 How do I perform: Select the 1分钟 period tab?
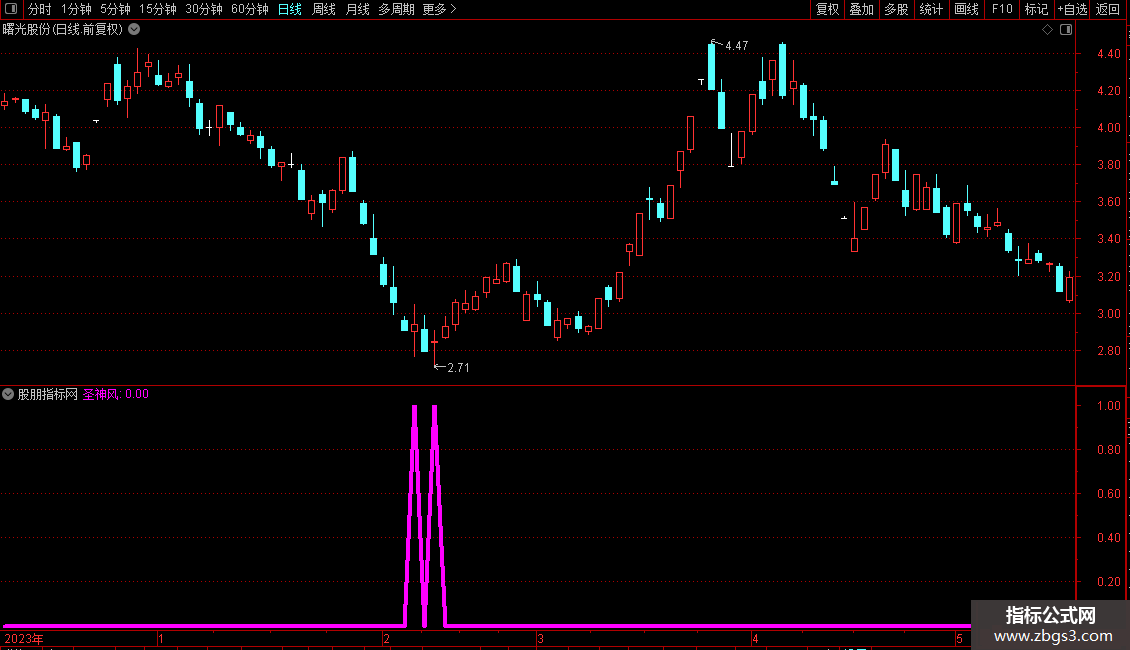(76, 9)
